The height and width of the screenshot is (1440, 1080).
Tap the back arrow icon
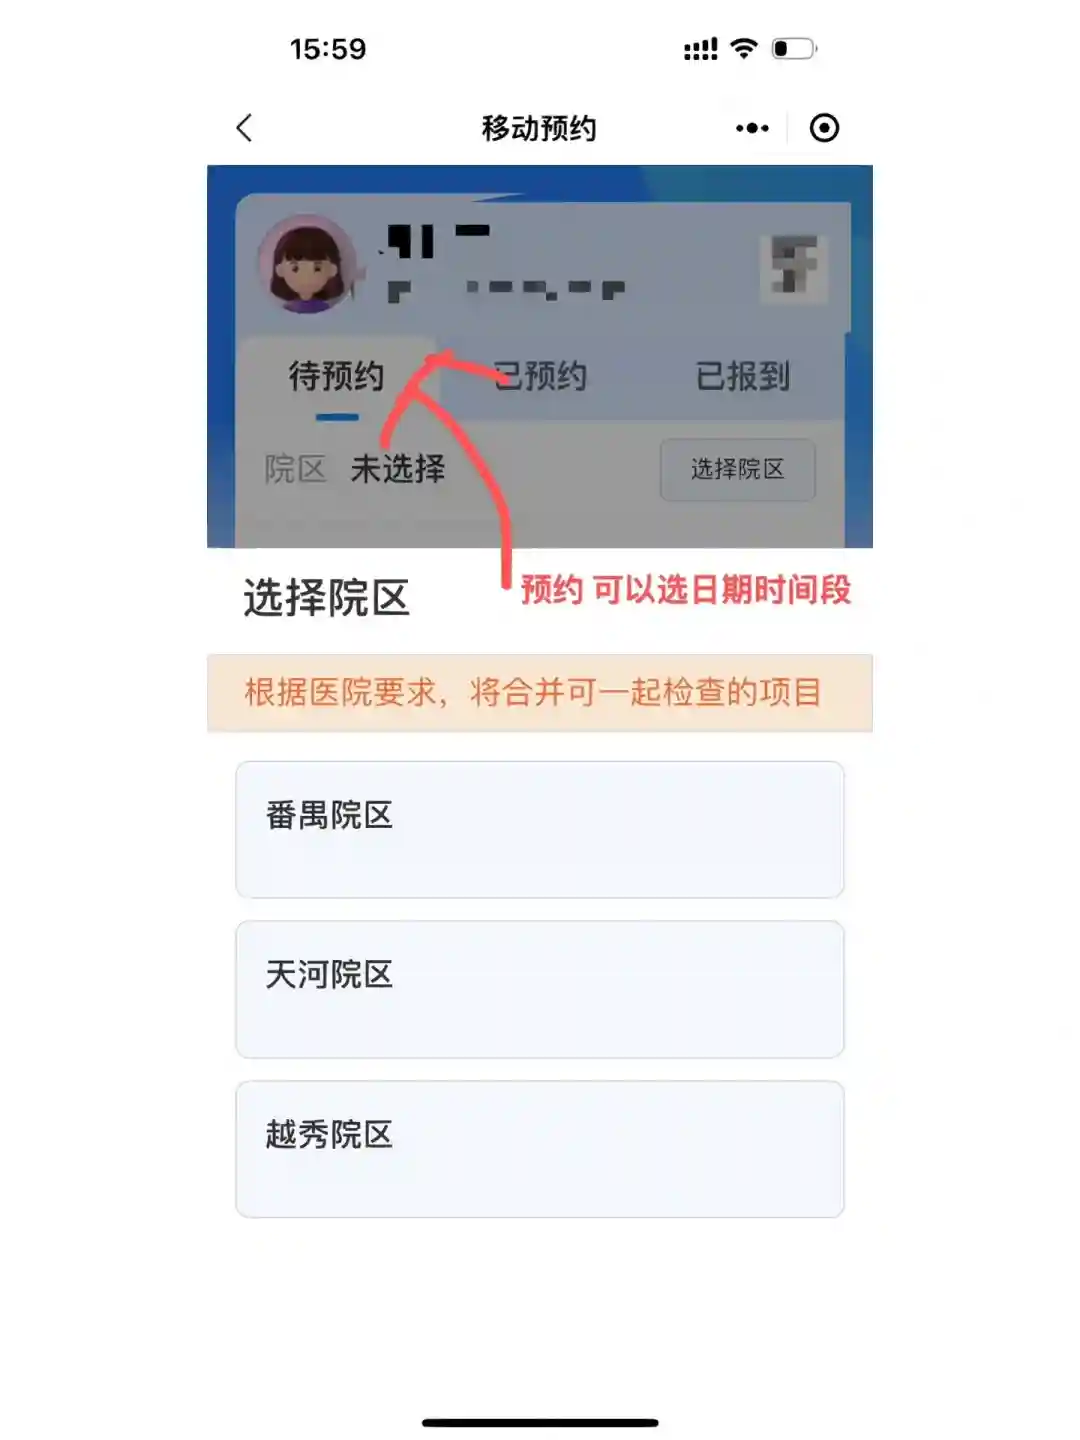244,128
